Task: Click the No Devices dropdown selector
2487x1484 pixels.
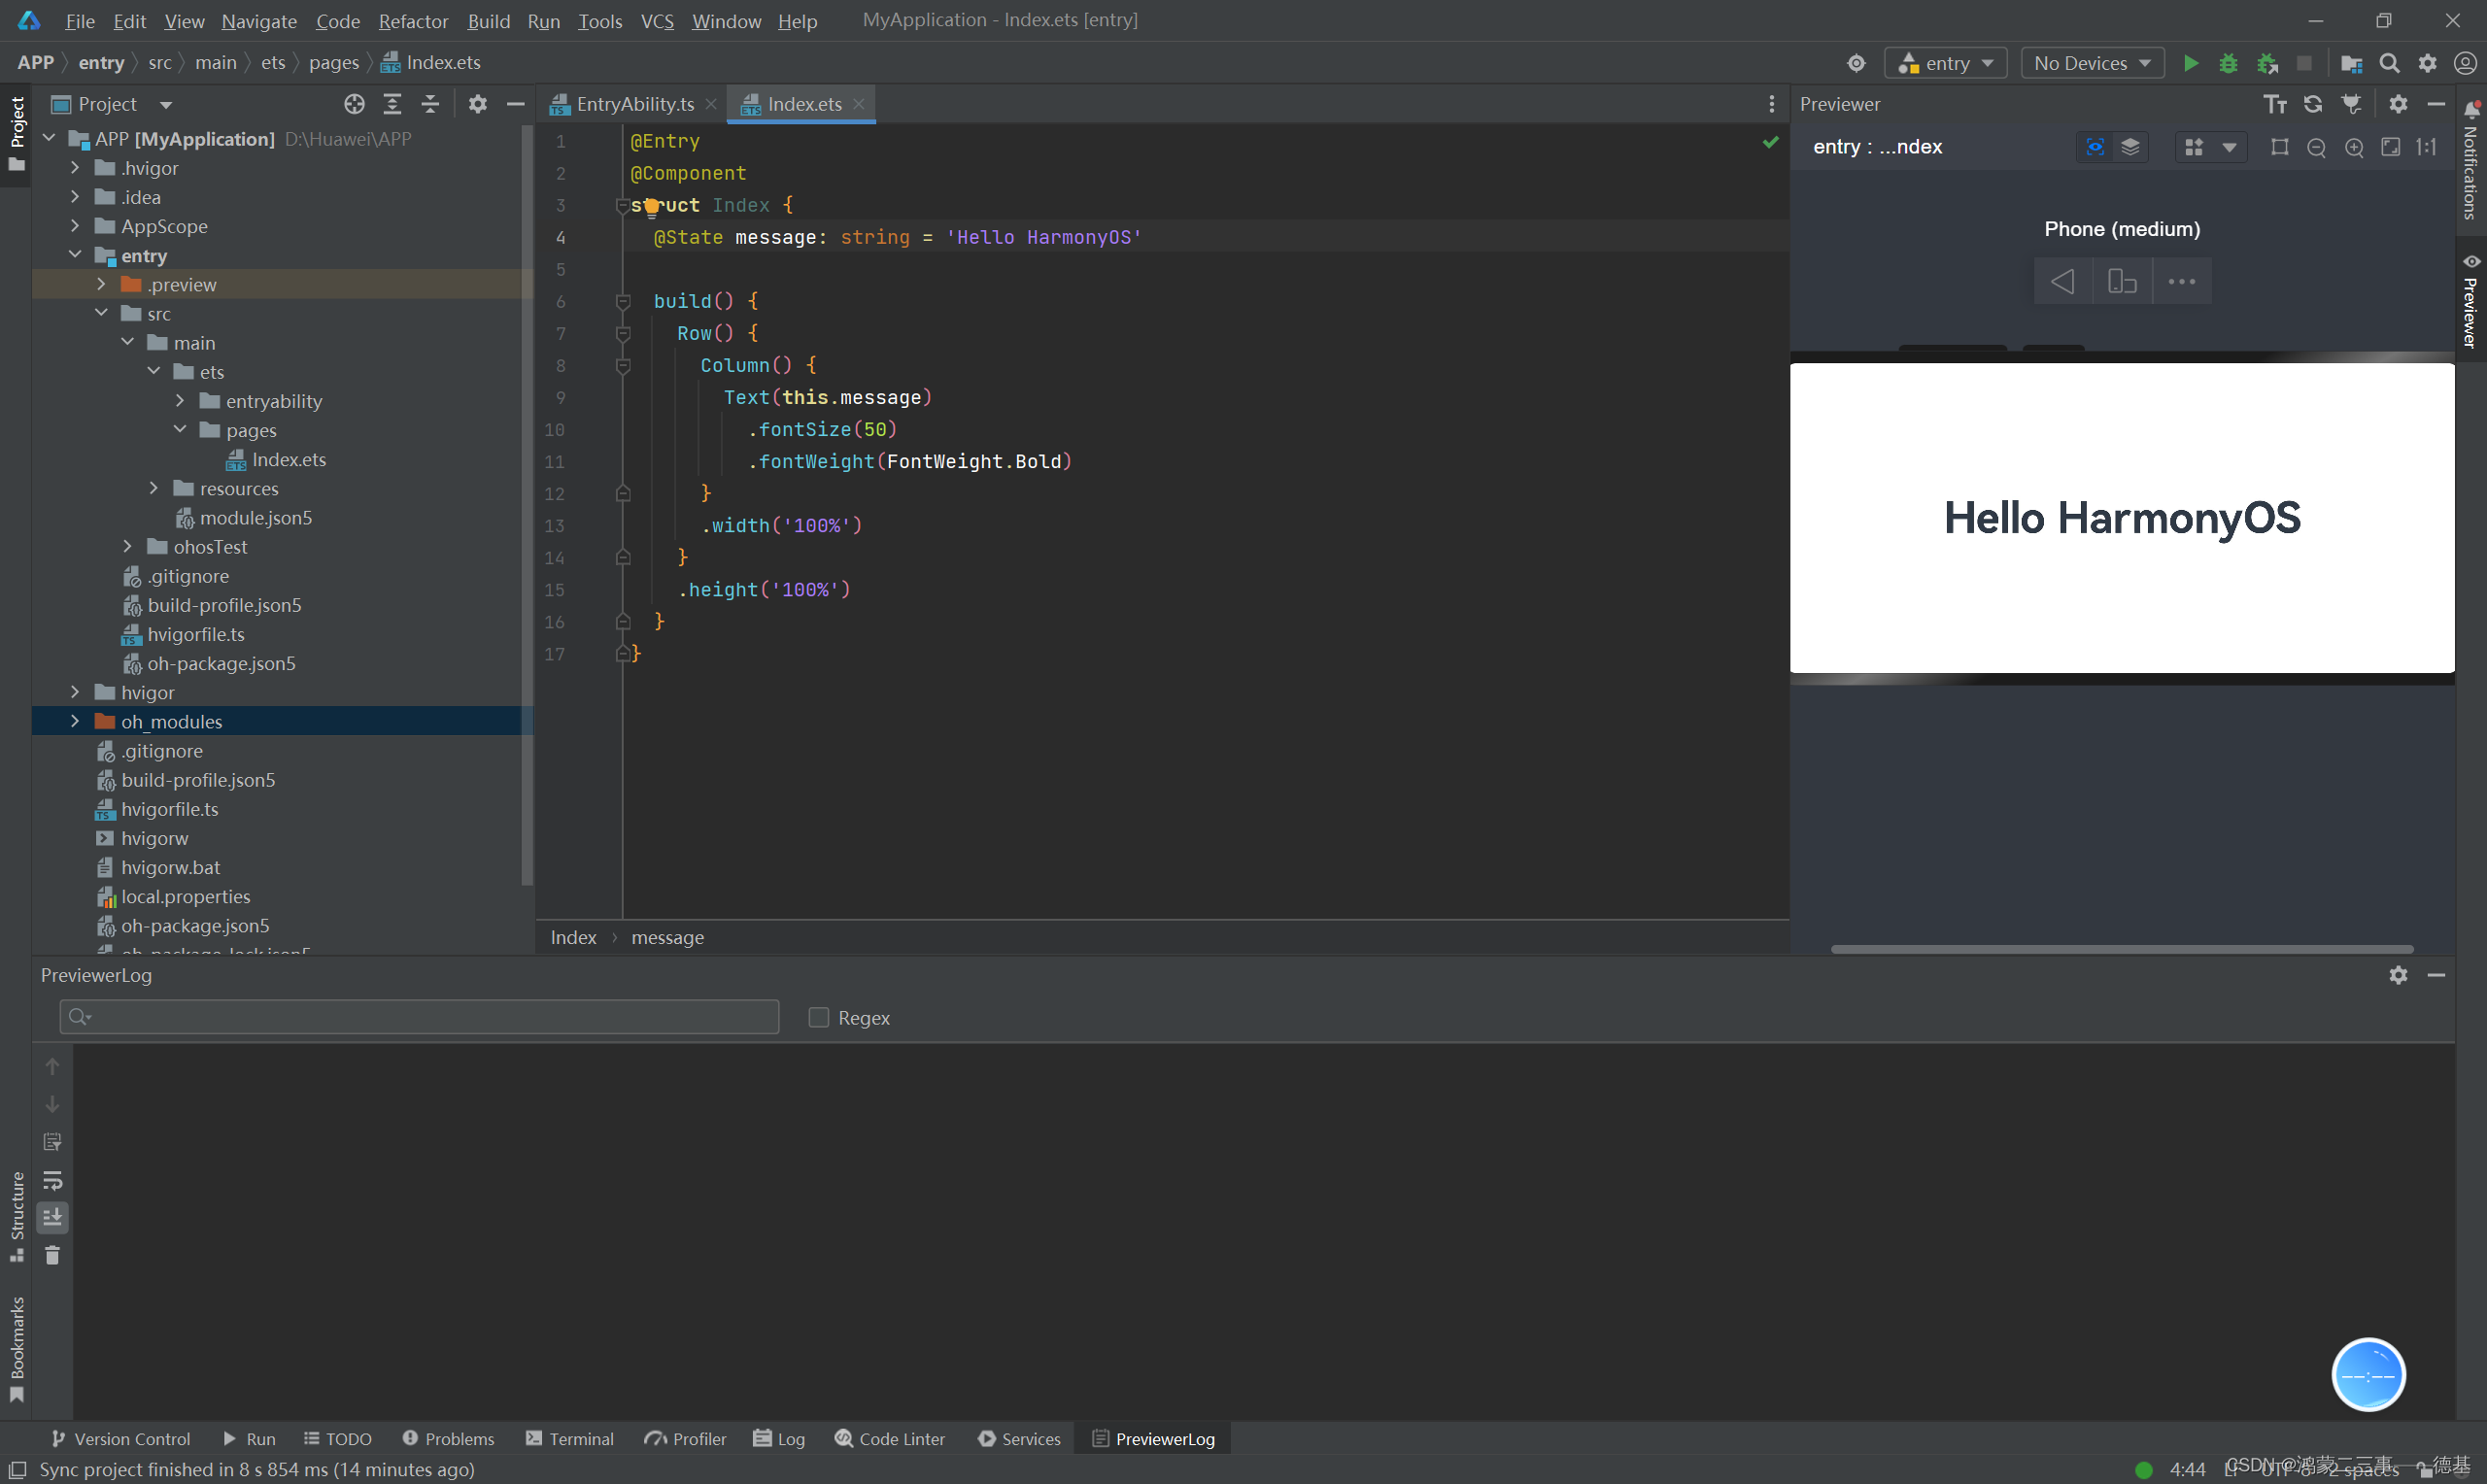Action: pos(2092,62)
